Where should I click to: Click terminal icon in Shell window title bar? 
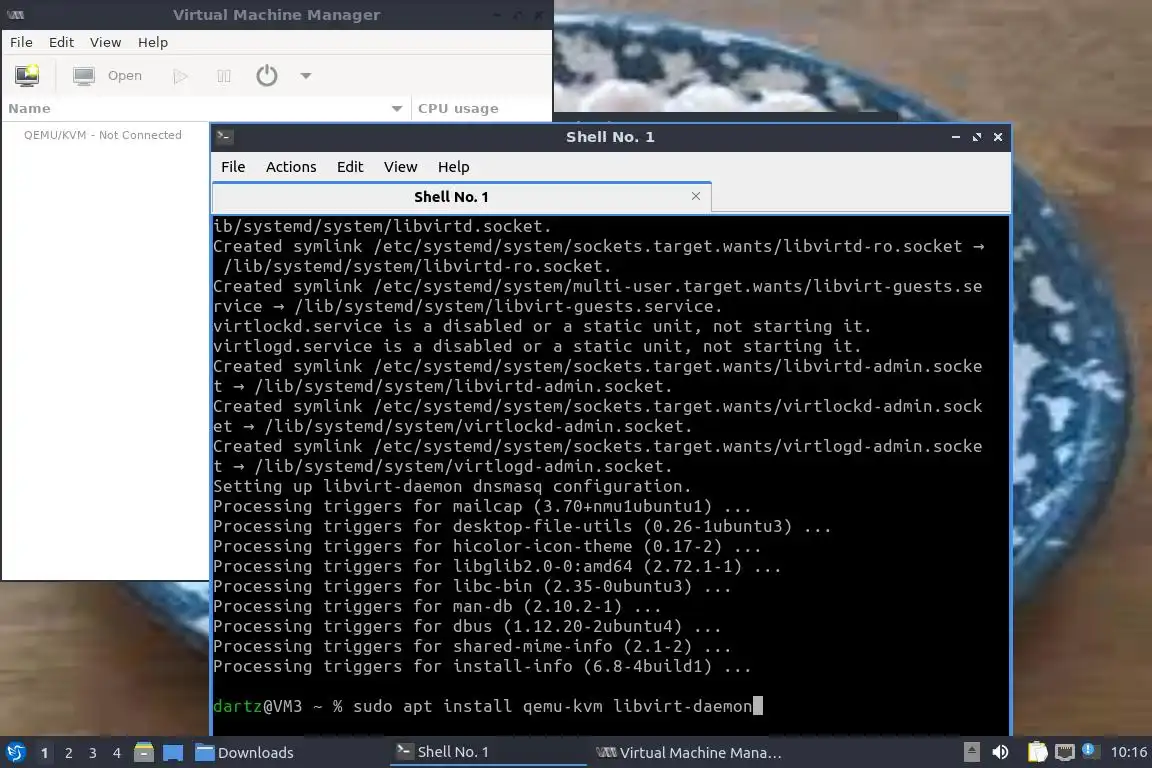(224, 137)
